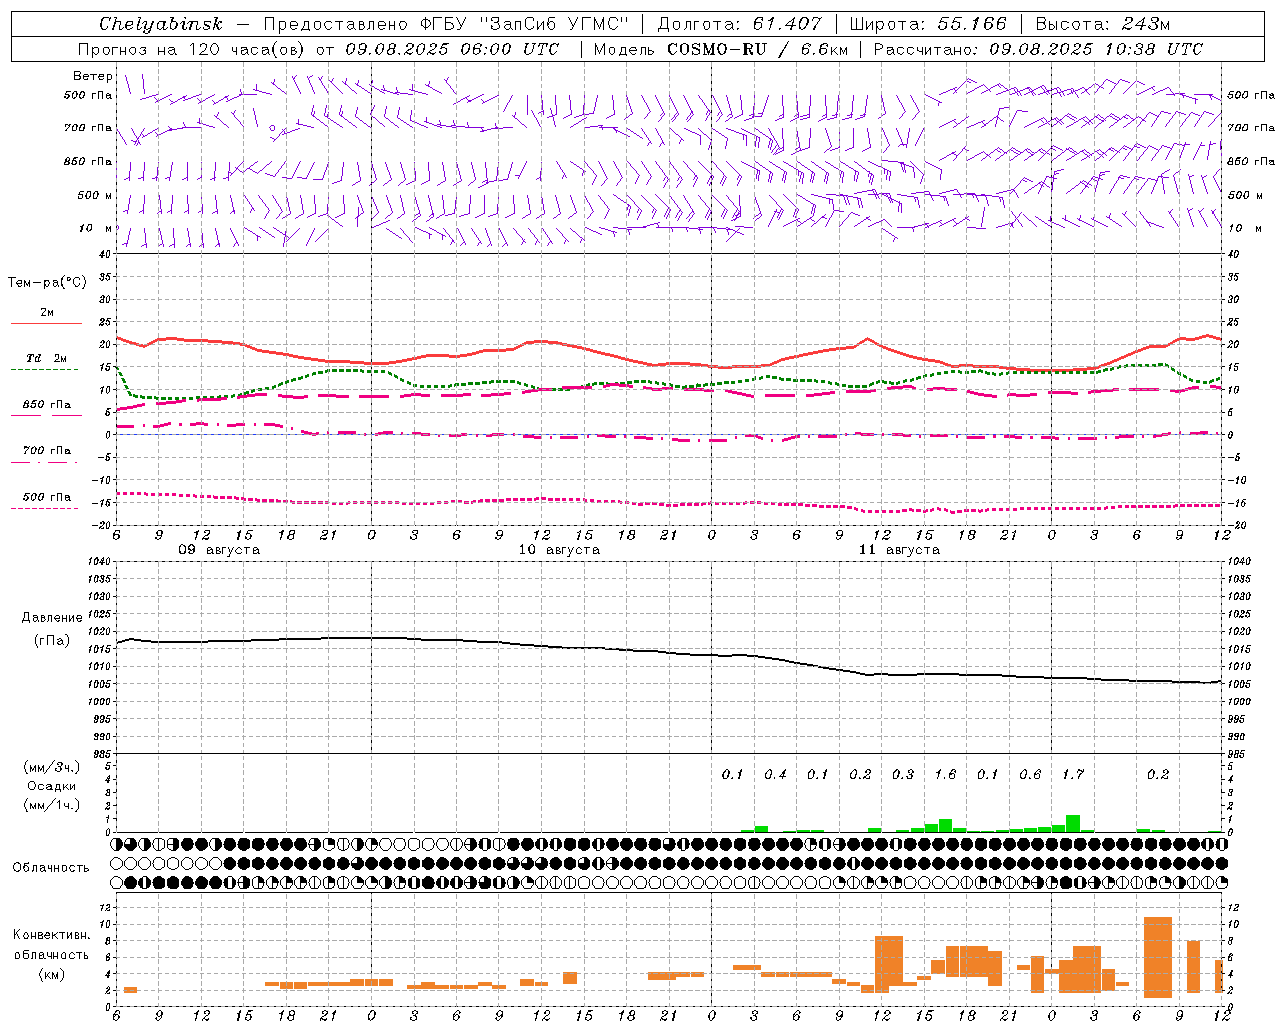Click the Осадки precipitation label

pyautogui.click(x=51, y=786)
